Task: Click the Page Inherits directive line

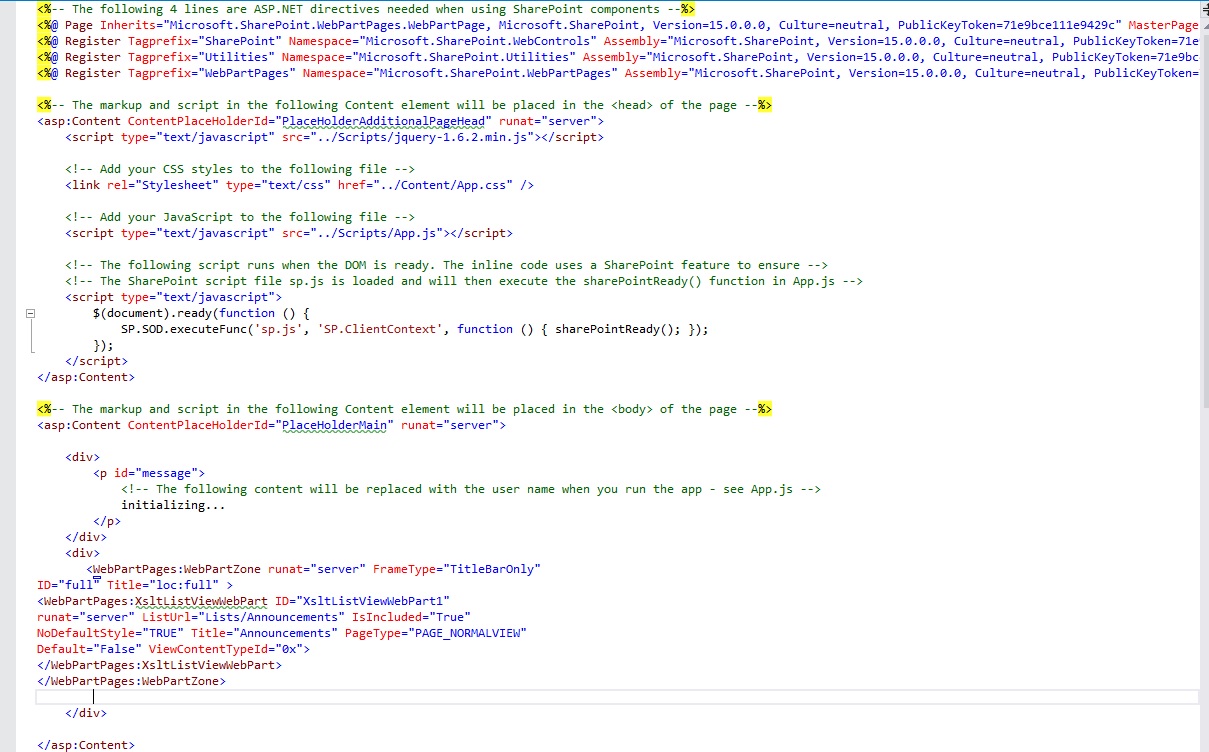Action: 617,25
